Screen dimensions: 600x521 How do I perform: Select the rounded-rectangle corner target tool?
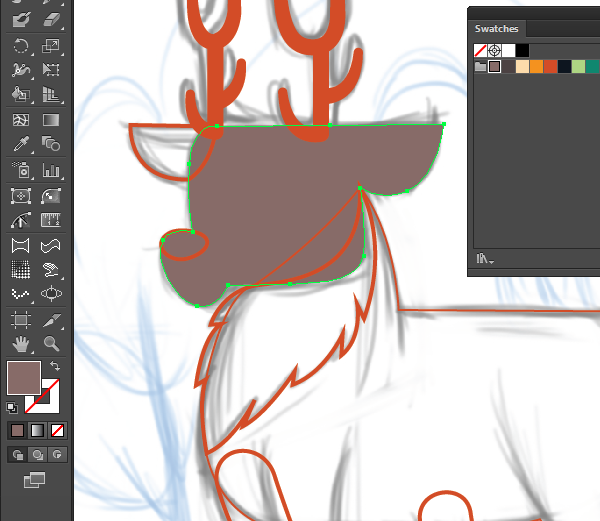pyautogui.click(x=21, y=196)
